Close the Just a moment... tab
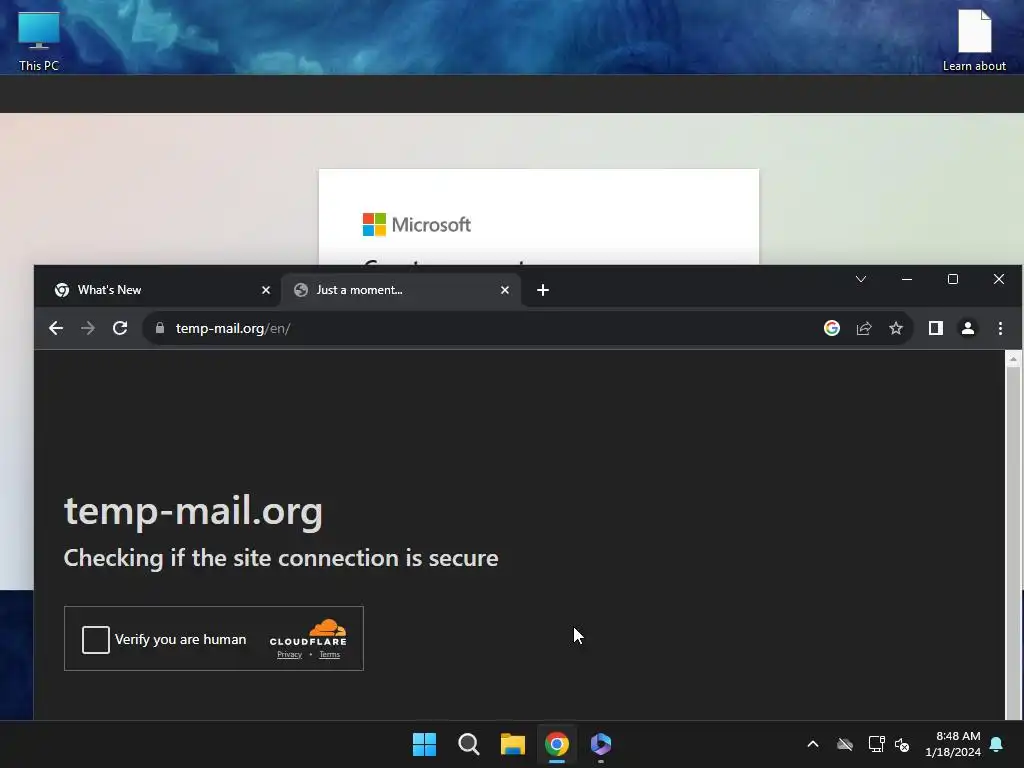1024x768 pixels. (505, 290)
